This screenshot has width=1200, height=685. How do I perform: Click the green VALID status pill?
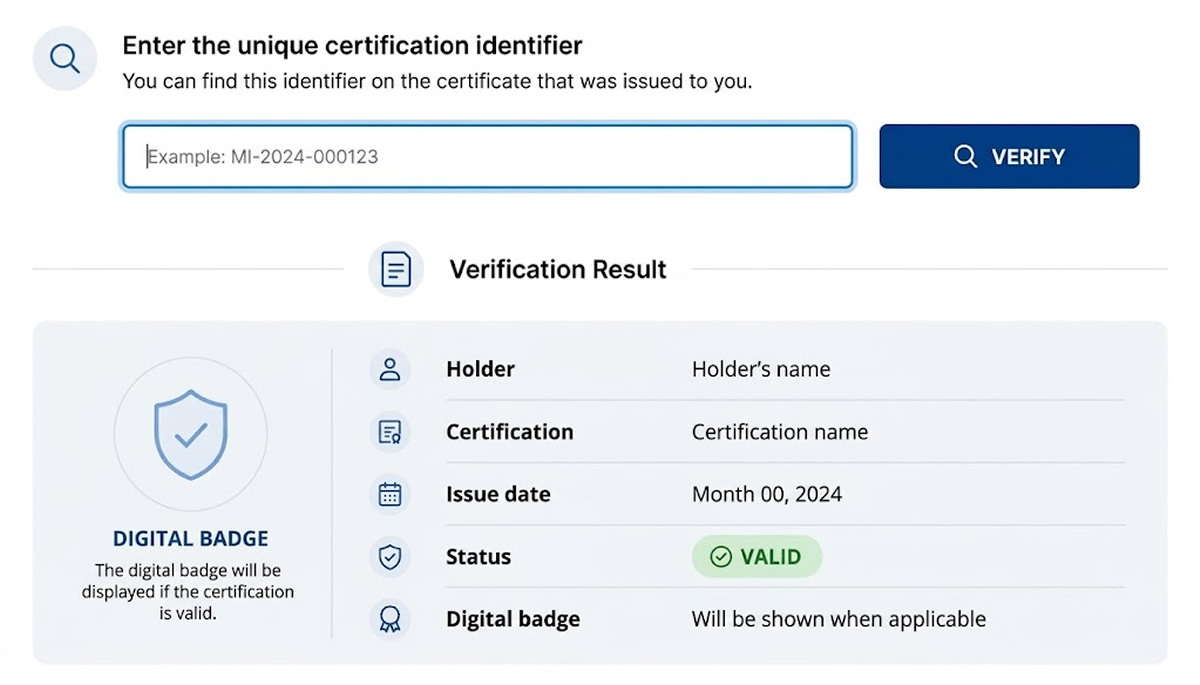757,557
